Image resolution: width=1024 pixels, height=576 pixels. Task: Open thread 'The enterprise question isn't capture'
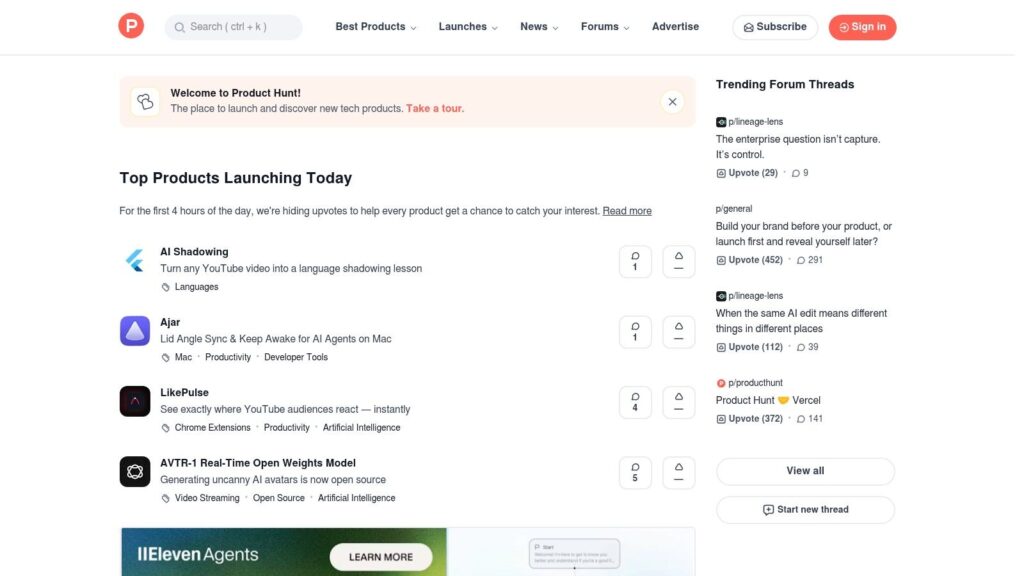(798, 147)
